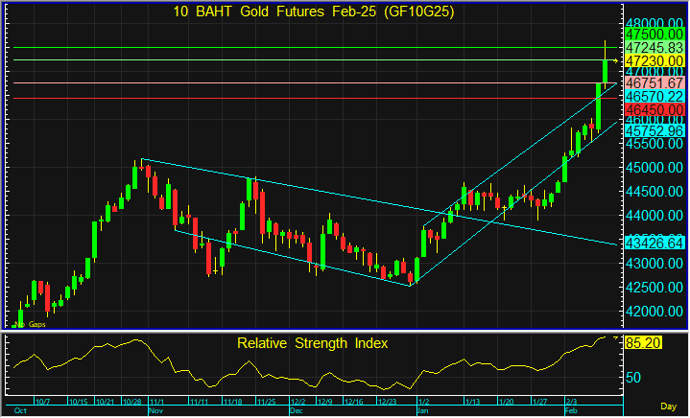Image resolution: width=690 pixels, height=418 pixels.
Task: Select the pink 46751.67 price label
Action: click(x=652, y=82)
